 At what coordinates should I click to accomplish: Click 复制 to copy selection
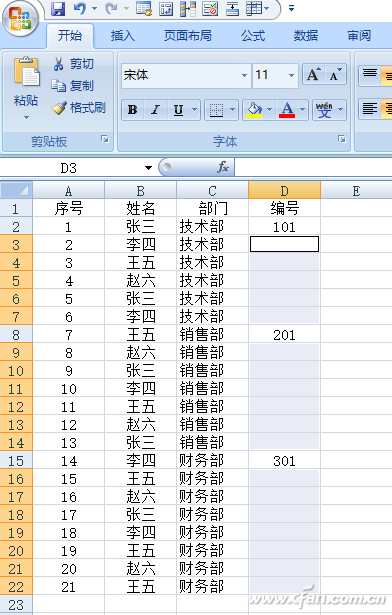73,86
